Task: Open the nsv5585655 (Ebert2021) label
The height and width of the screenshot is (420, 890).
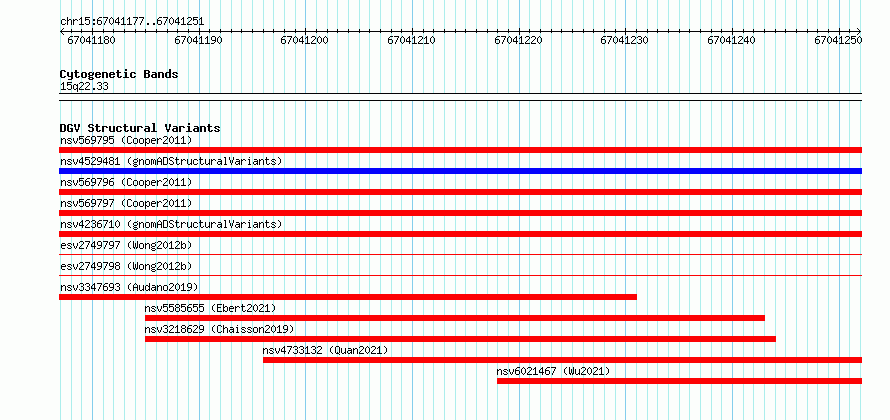Action: [210, 308]
